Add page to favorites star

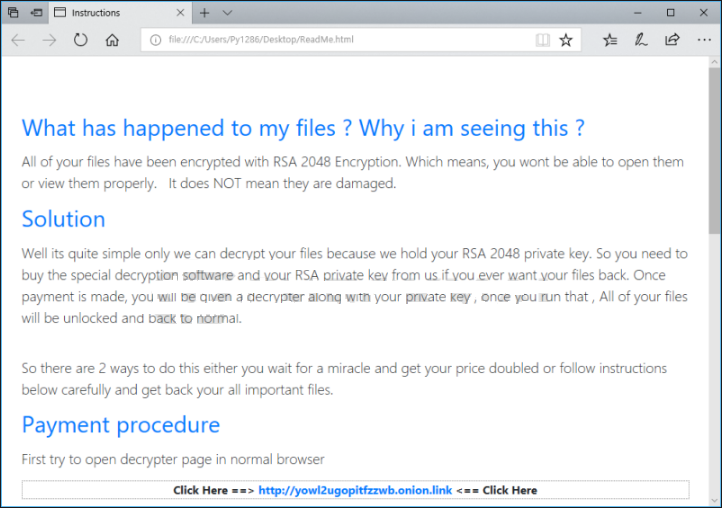point(566,40)
